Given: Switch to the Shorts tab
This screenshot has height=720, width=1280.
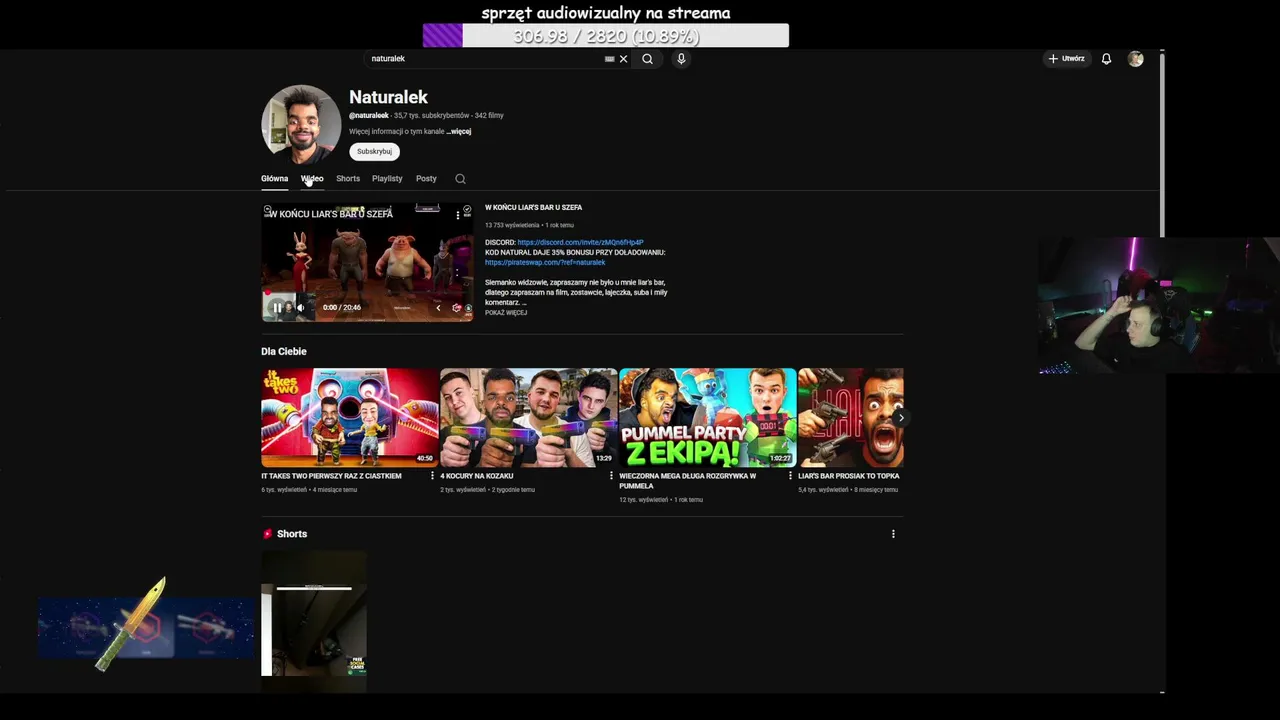Looking at the screenshot, I should pos(348,179).
